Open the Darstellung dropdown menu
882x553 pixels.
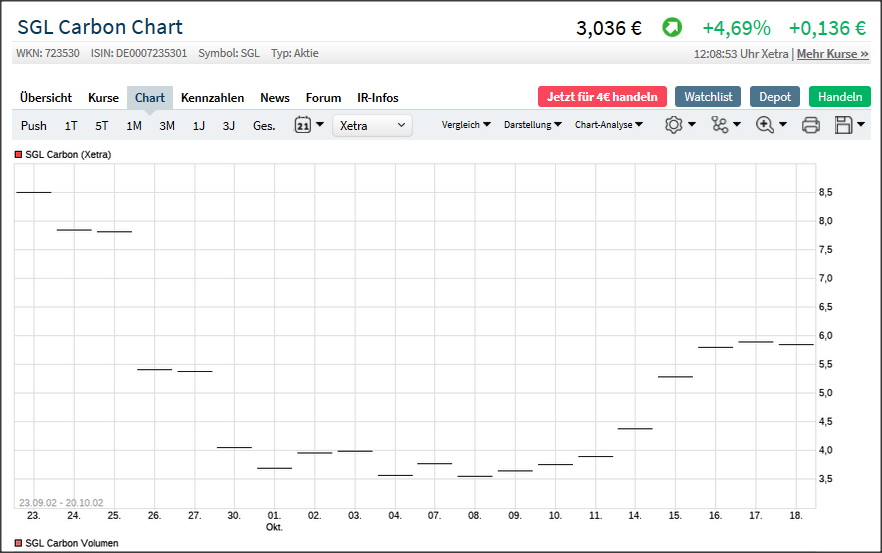[533, 125]
